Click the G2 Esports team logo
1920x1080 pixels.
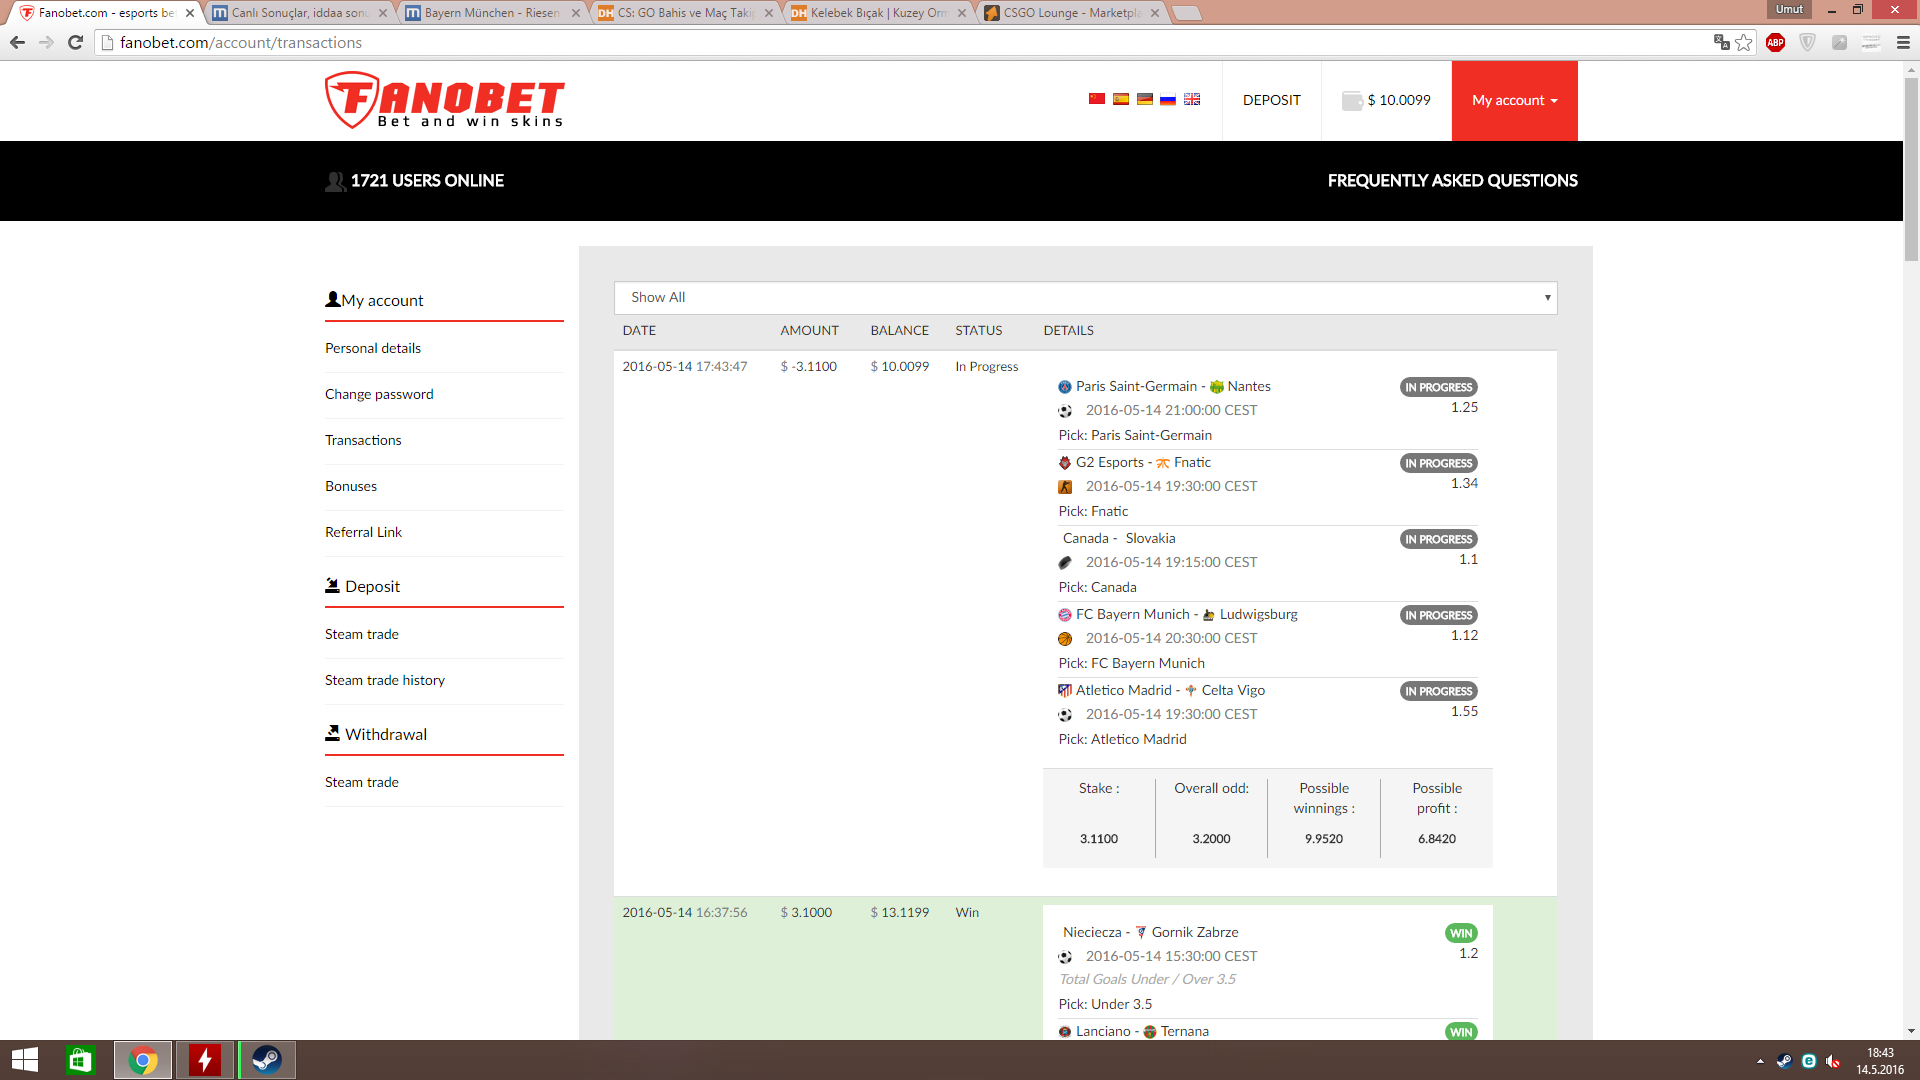(x=1065, y=463)
